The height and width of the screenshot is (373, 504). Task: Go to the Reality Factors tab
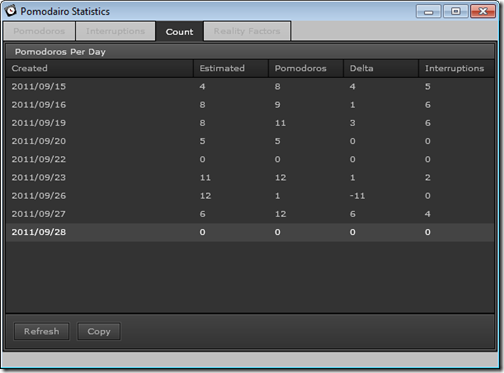pyautogui.click(x=247, y=31)
